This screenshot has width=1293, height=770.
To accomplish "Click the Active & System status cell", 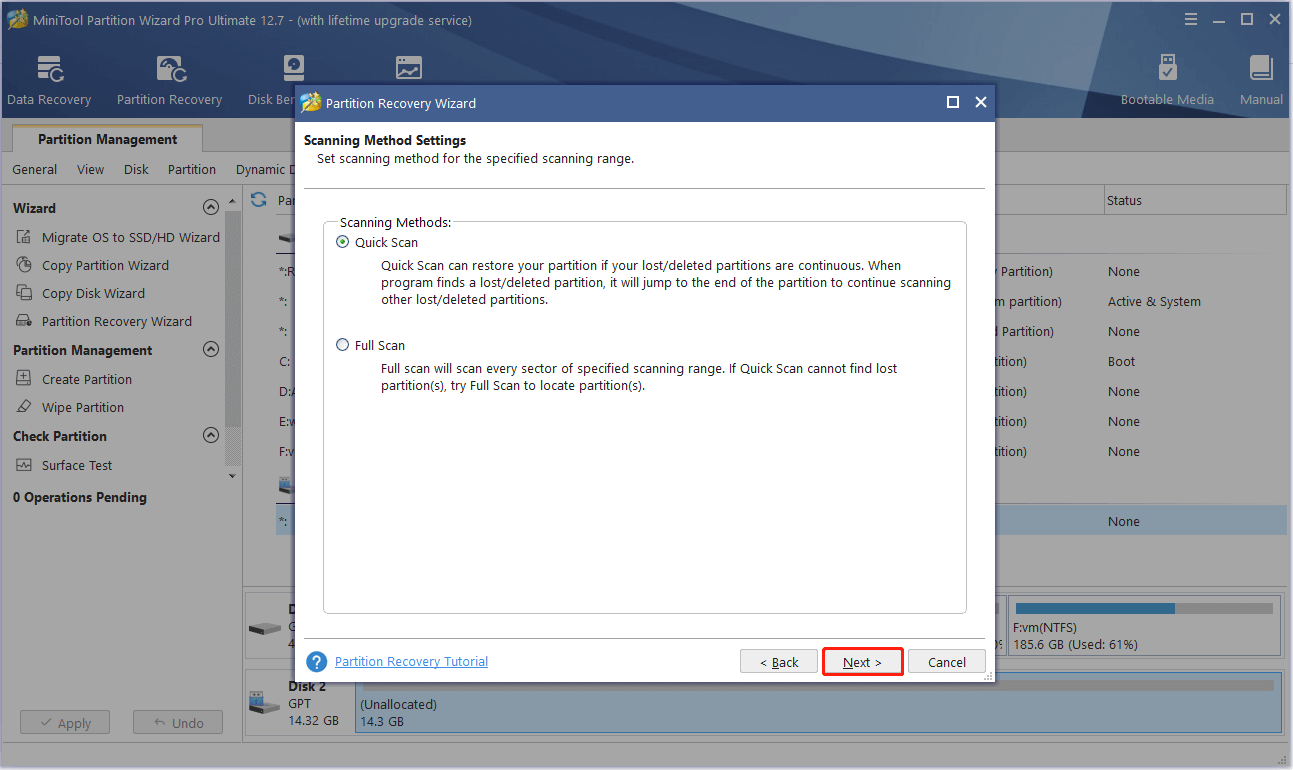I will click(1154, 301).
